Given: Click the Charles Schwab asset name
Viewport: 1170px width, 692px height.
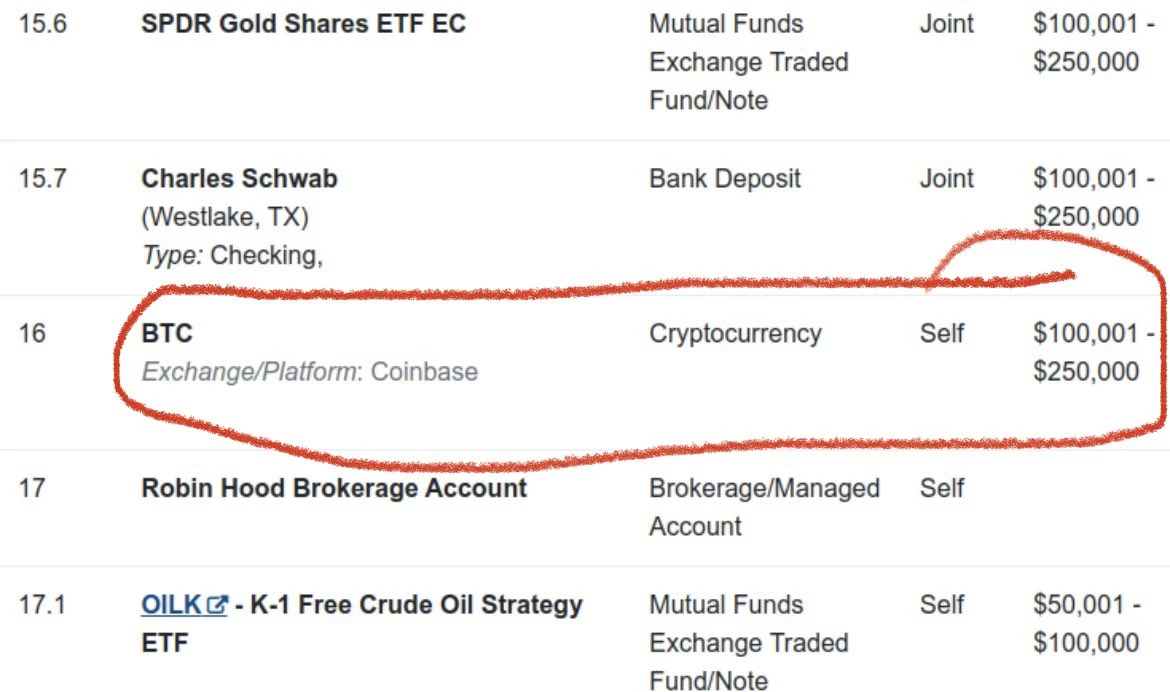Looking at the screenshot, I should (x=239, y=179).
